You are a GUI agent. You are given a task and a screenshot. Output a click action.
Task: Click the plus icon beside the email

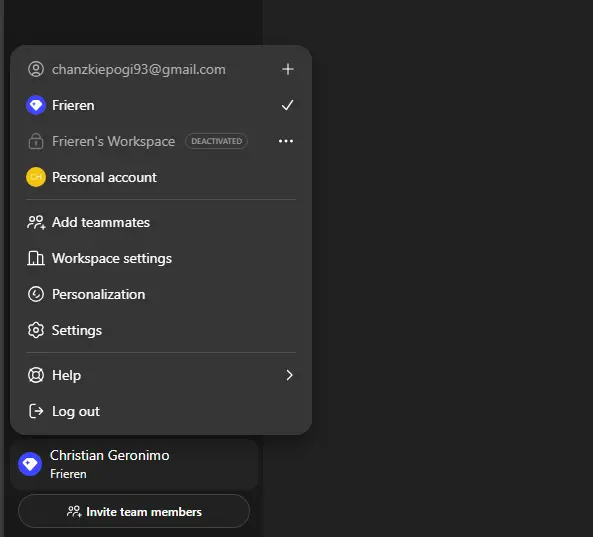[x=288, y=69]
